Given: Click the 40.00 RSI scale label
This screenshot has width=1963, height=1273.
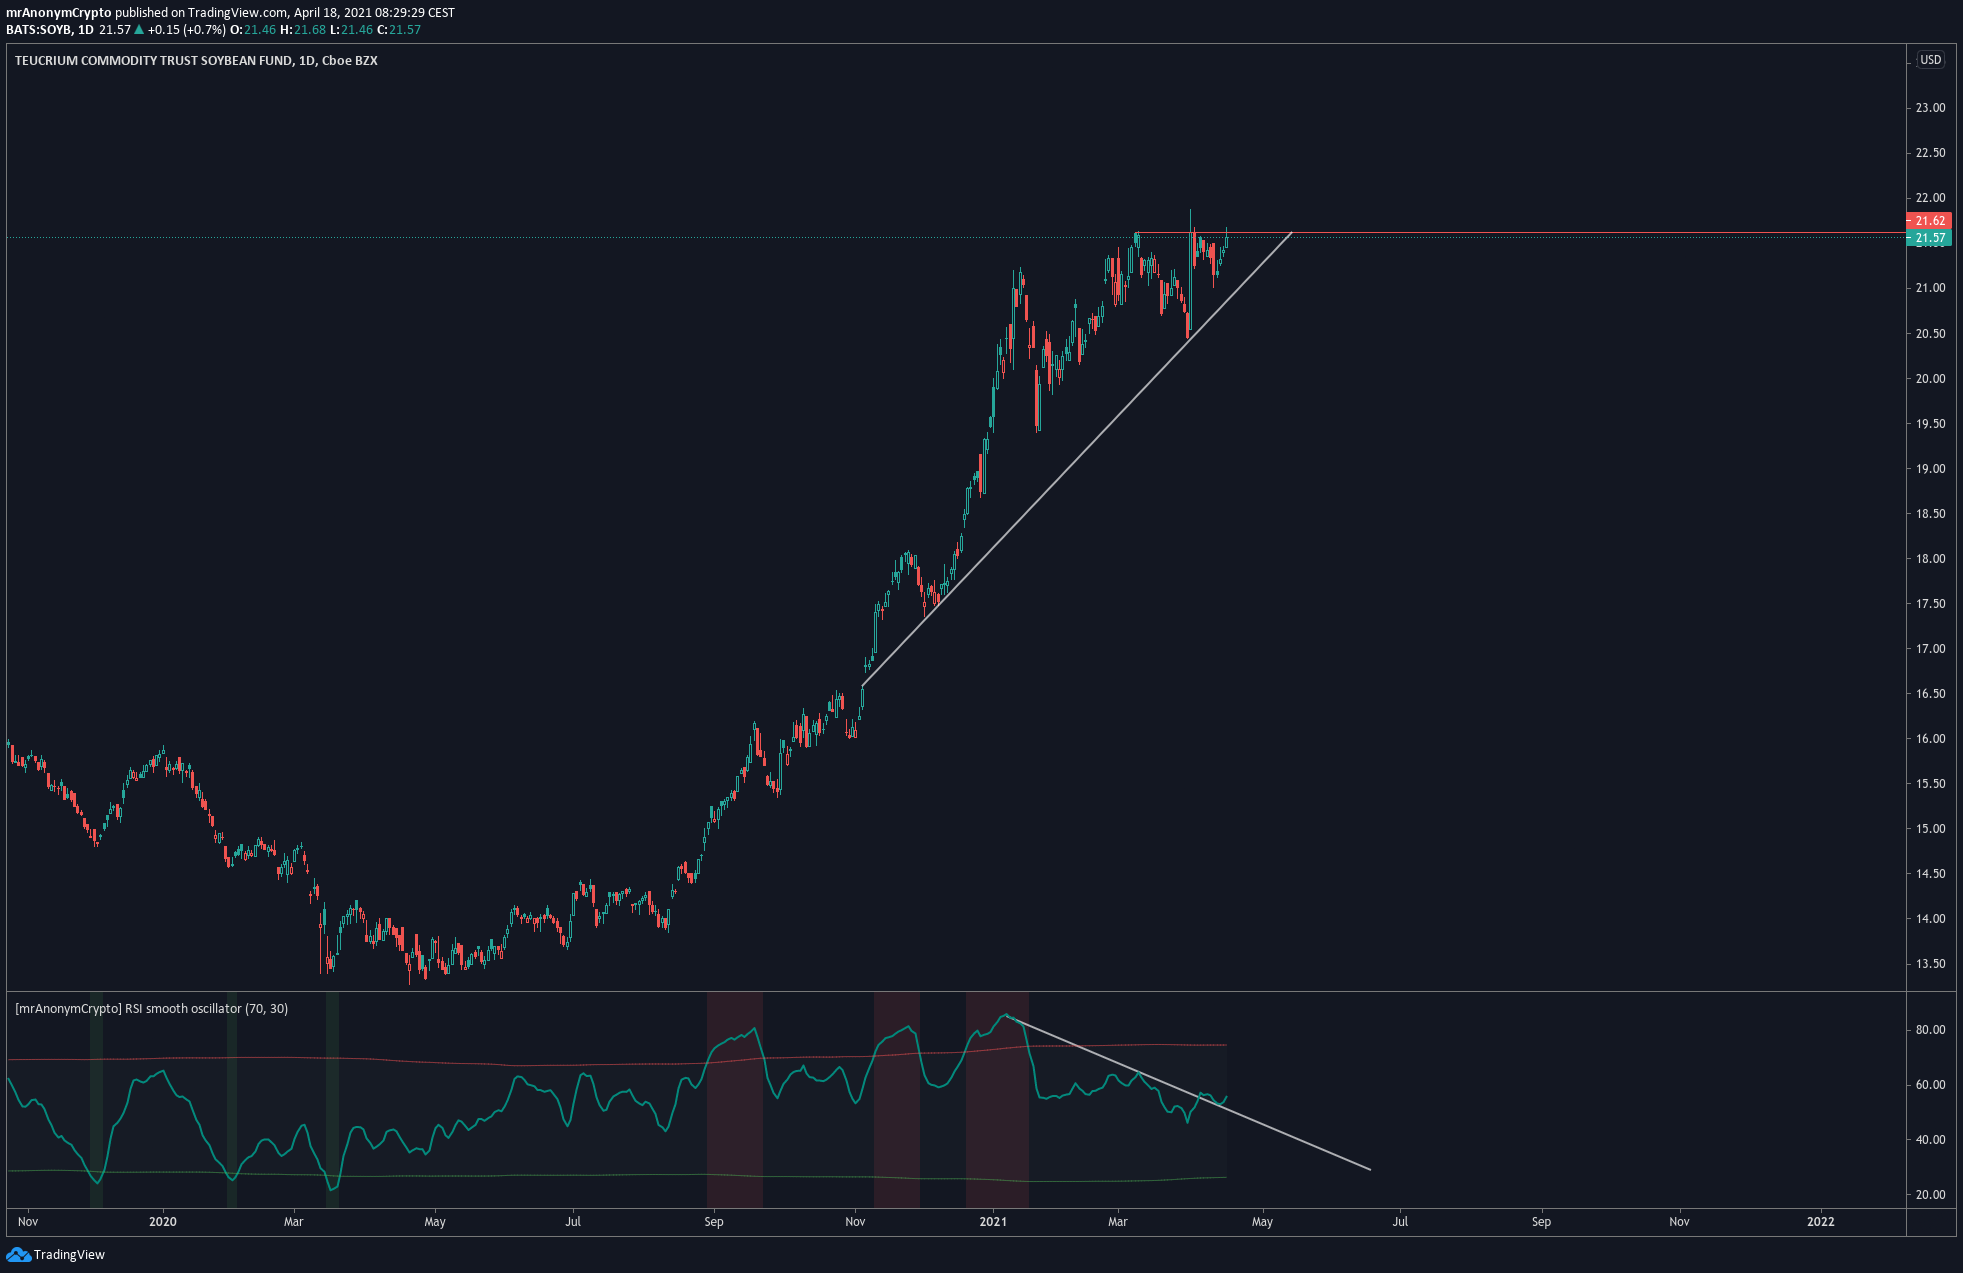Looking at the screenshot, I should tap(1930, 1140).
